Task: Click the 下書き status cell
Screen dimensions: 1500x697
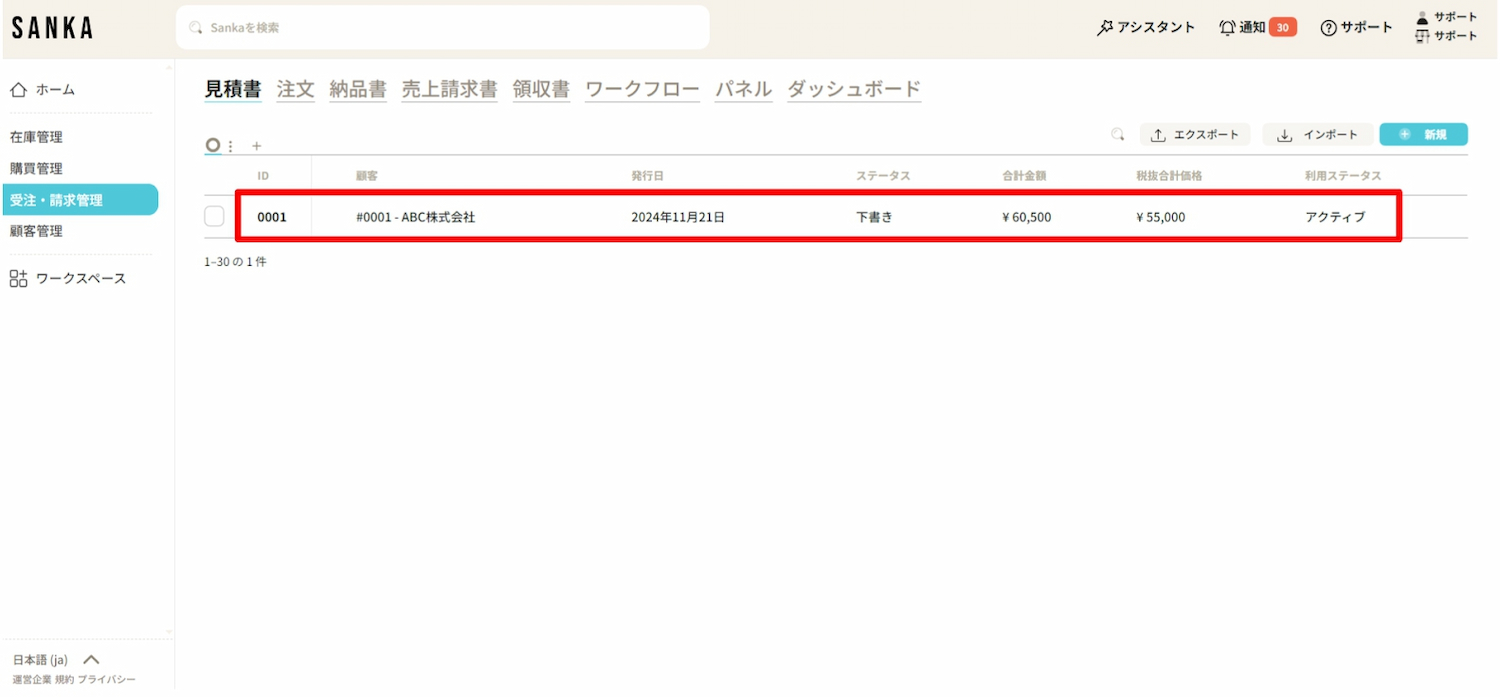Action: point(874,217)
